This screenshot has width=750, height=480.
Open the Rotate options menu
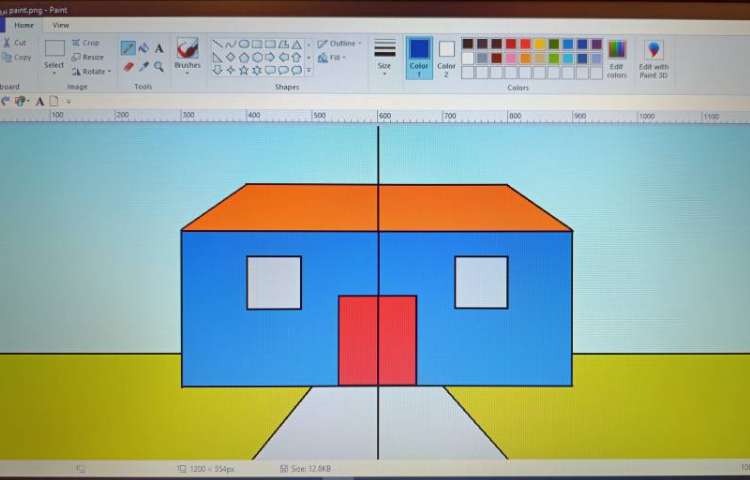point(91,72)
